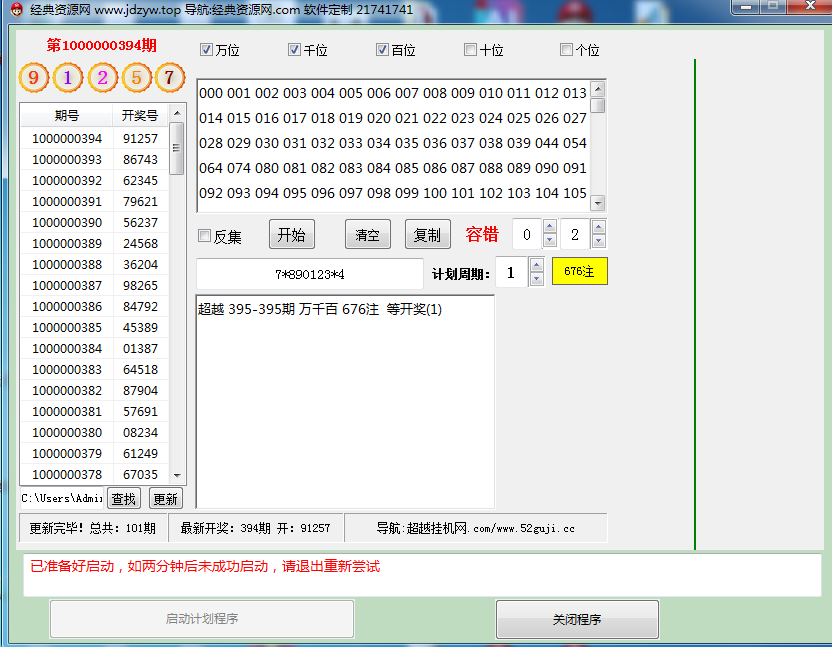Uncheck the 万位 checkbox
This screenshot has height=647, width=832.
point(207,50)
